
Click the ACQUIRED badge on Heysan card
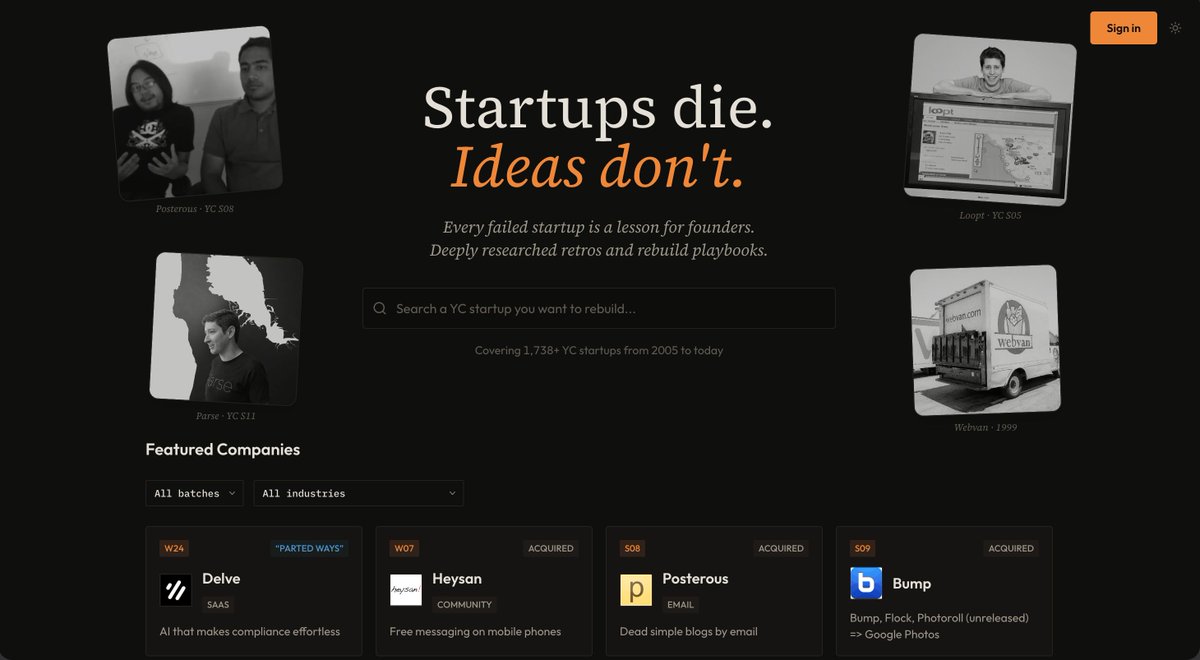pyautogui.click(x=551, y=548)
